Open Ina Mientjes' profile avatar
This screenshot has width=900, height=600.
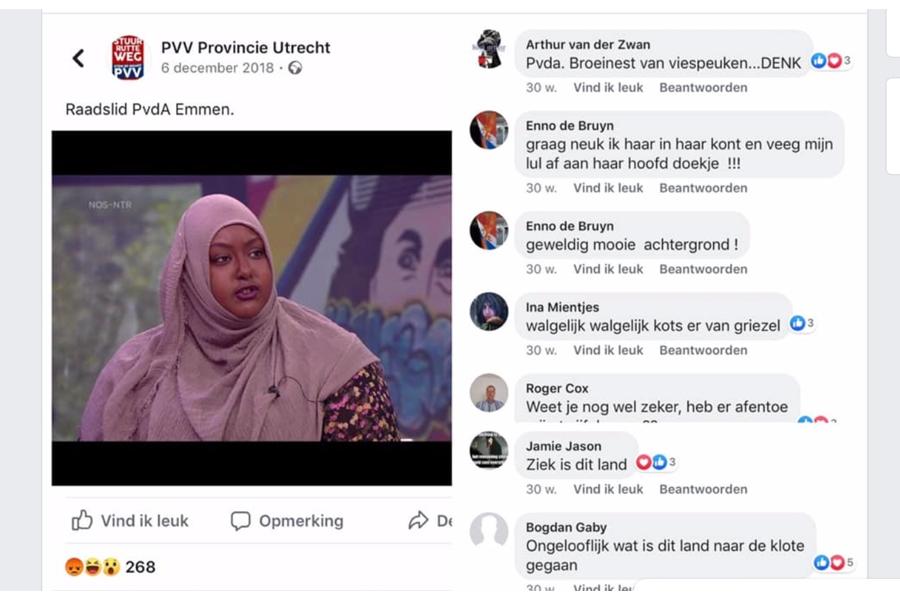point(489,312)
